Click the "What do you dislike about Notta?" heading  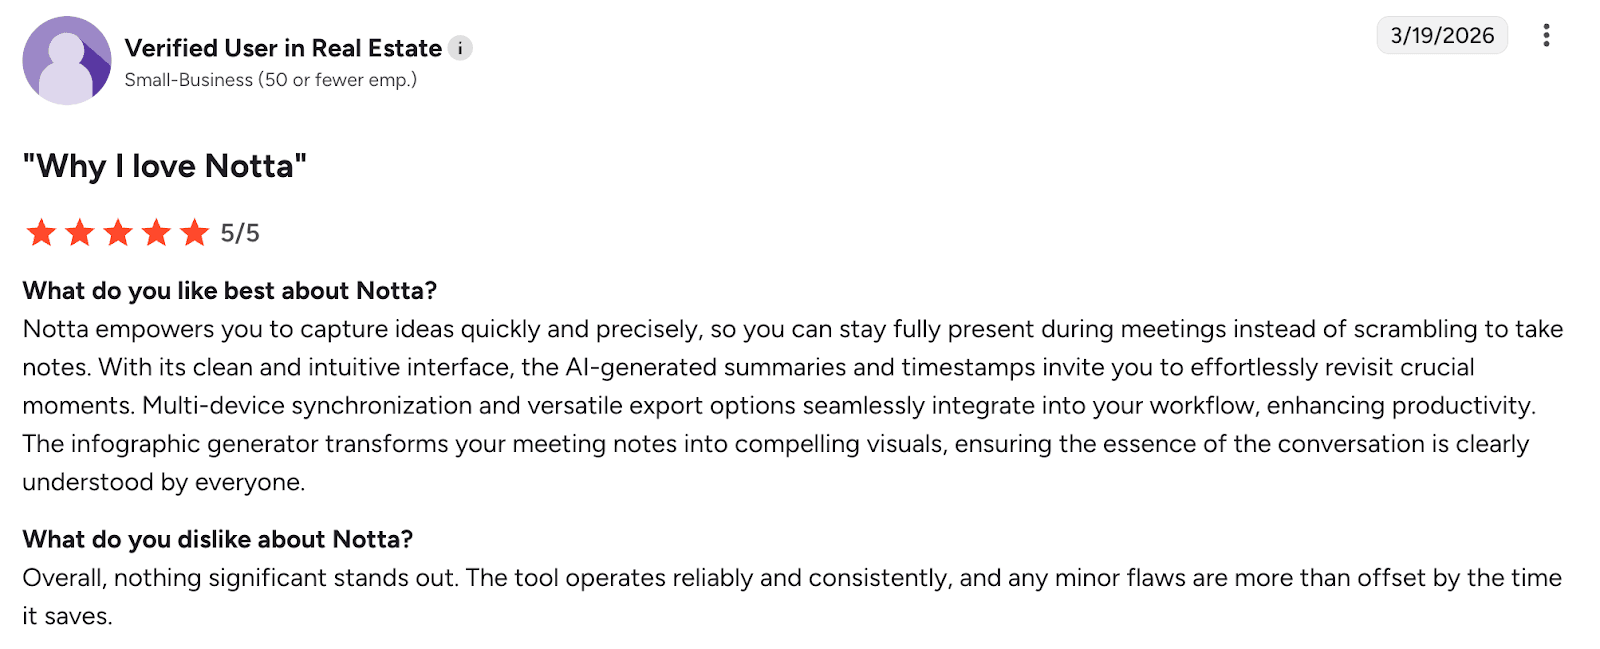pos(218,540)
